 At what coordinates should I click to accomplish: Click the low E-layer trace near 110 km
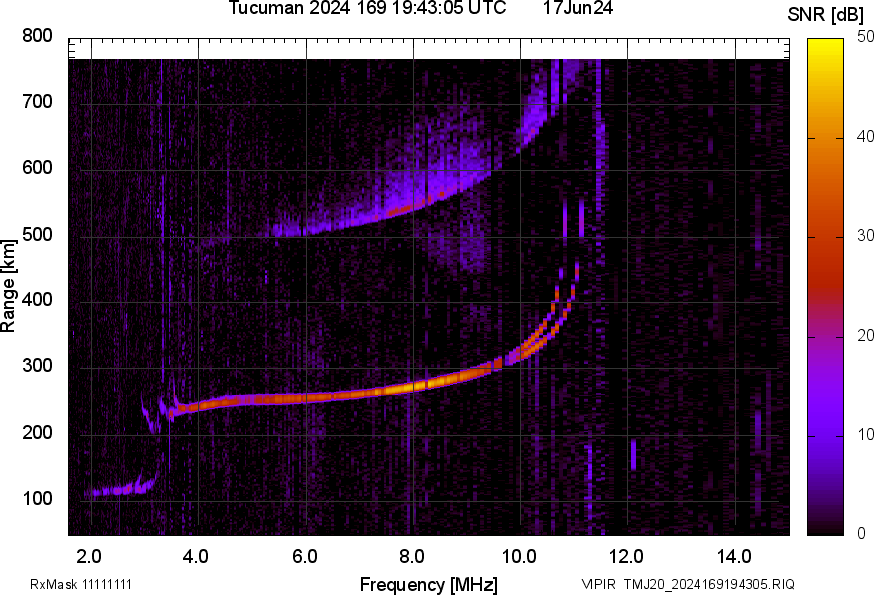click(115, 490)
